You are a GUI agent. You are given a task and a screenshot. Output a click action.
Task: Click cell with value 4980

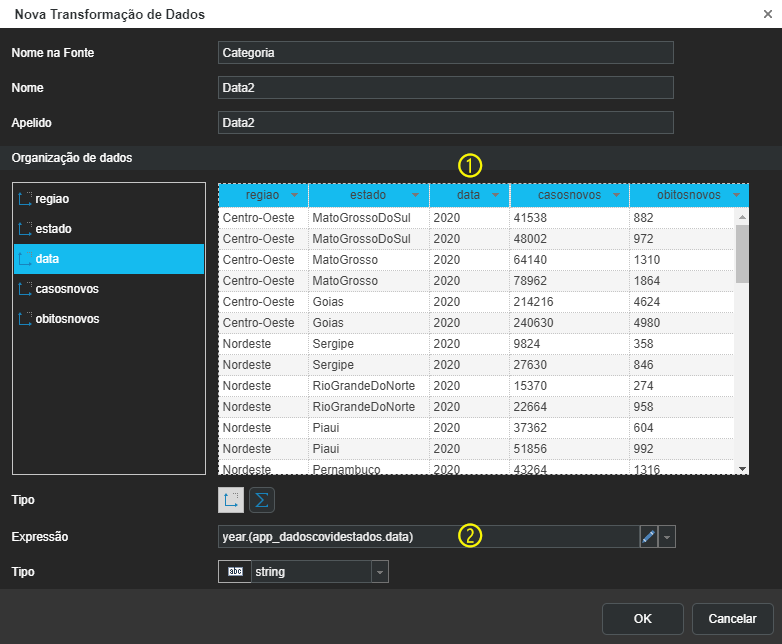[x=682, y=323]
